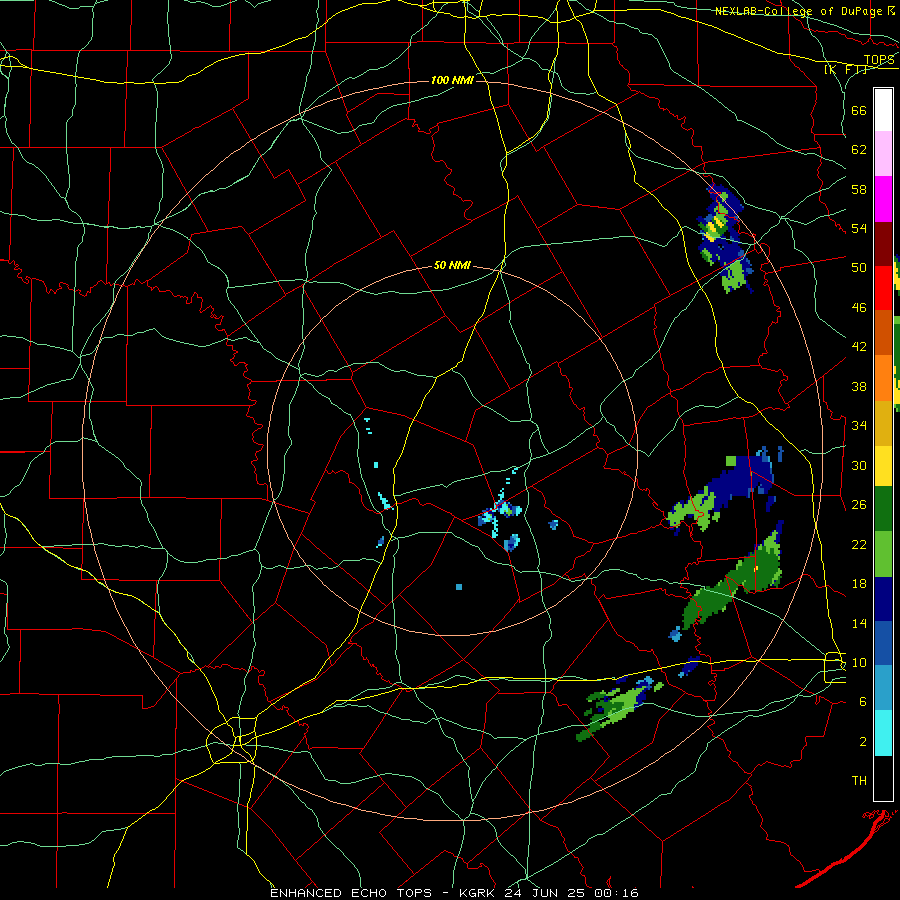The width and height of the screenshot is (900, 900).
Task: Click the gold legend swatch near 34
Action: click(x=883, y=423)
